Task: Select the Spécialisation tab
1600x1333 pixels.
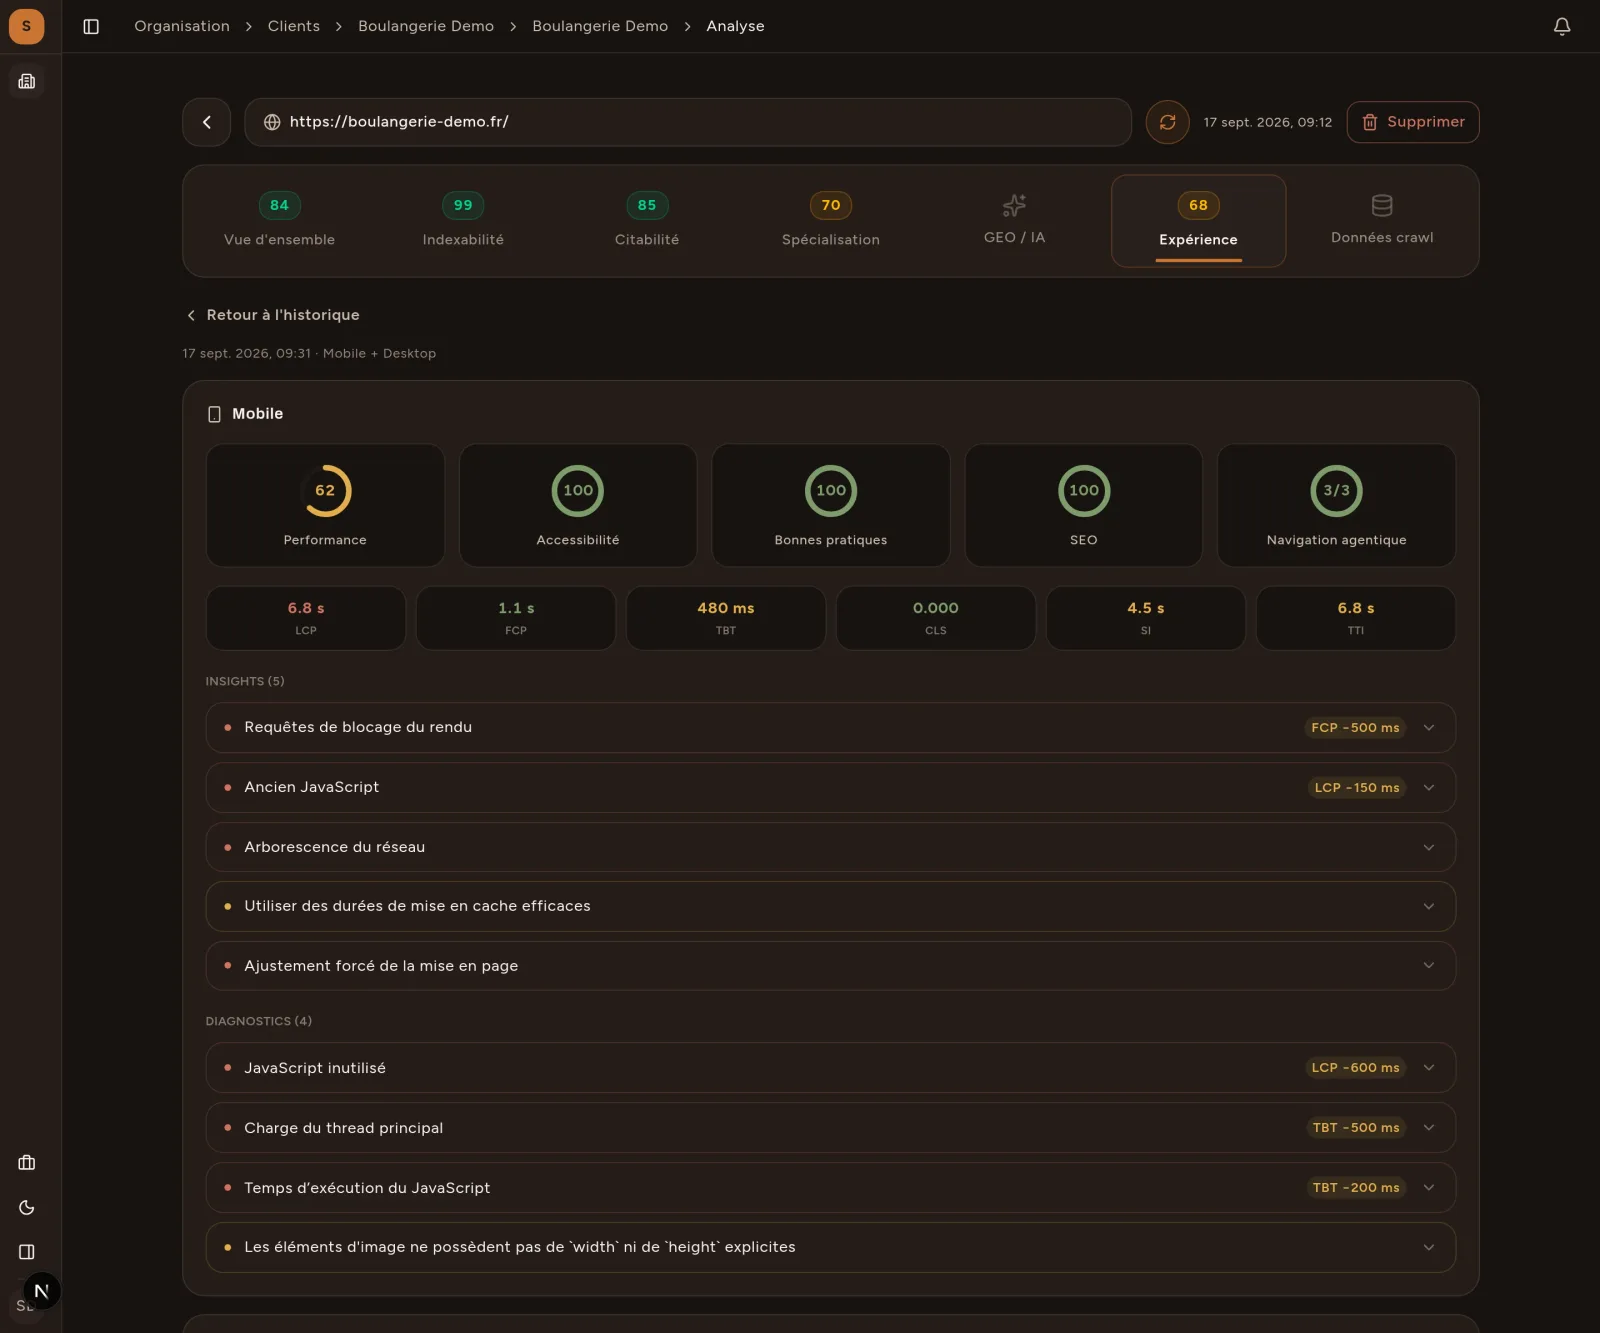Action: click(x=831, y=221)
